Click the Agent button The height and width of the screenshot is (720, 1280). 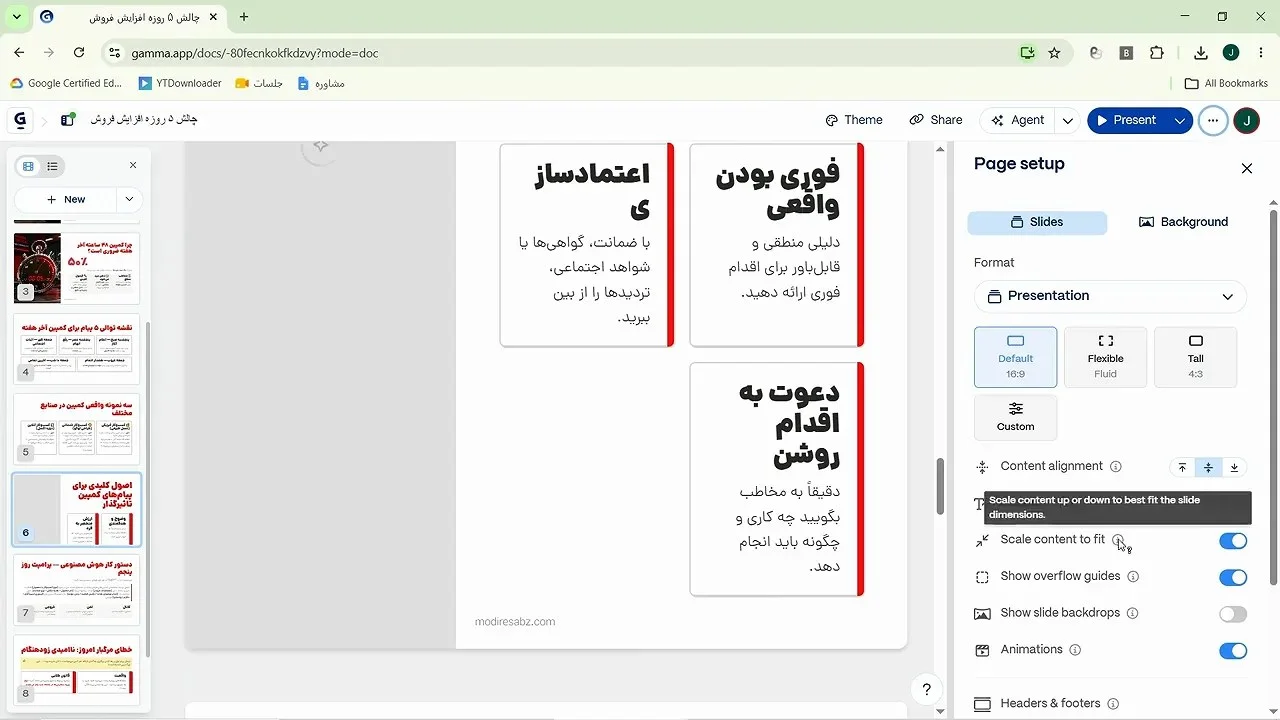[1017, 120]
